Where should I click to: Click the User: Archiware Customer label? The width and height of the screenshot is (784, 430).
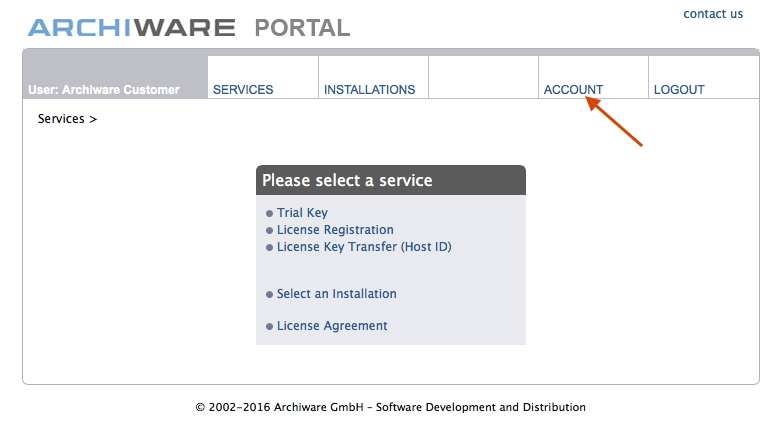point(104,90)
